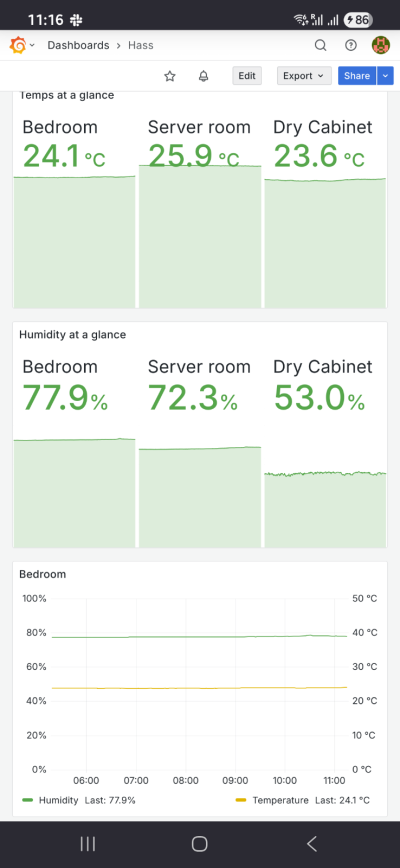
Task: Click the yellow Temperature legend color swatch
Action: click(x=240, y=800)
